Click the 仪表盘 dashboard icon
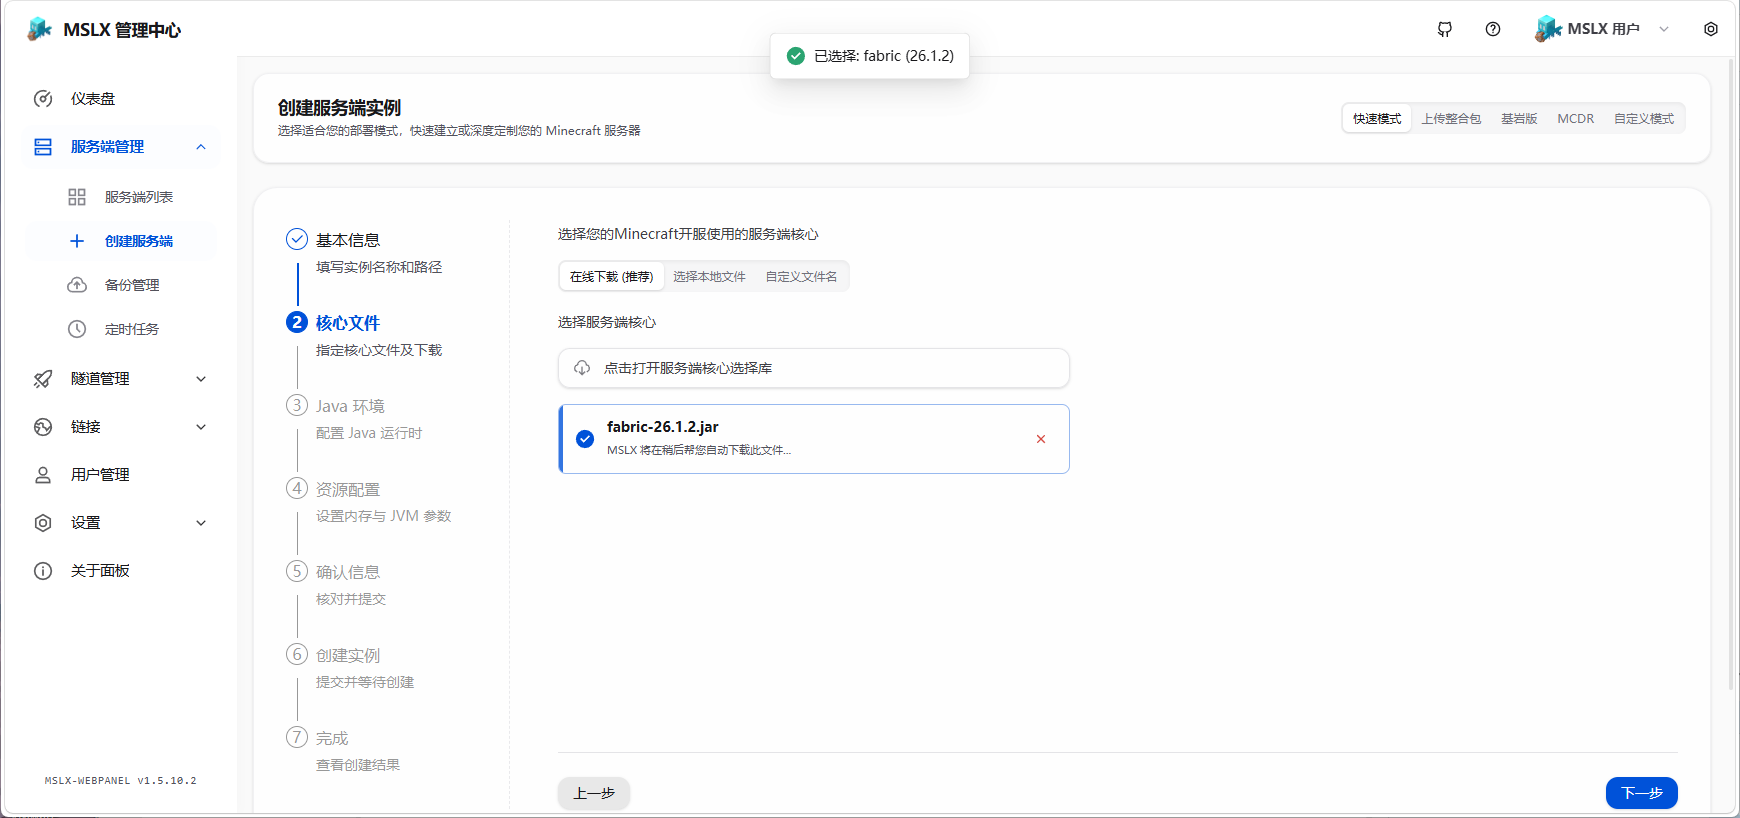 (x=43, y=99)
